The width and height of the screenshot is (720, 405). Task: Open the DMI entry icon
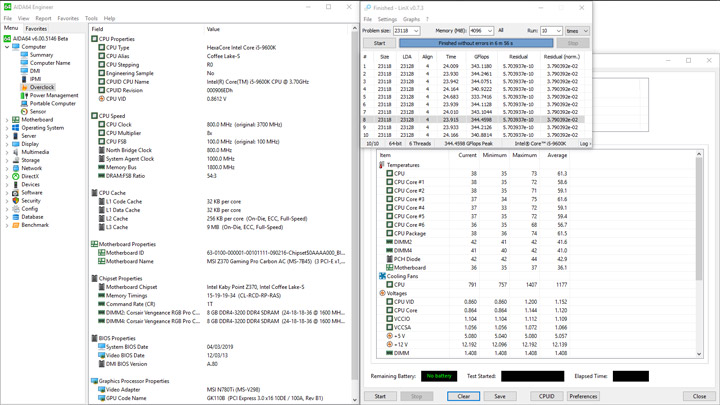point(24,71)
